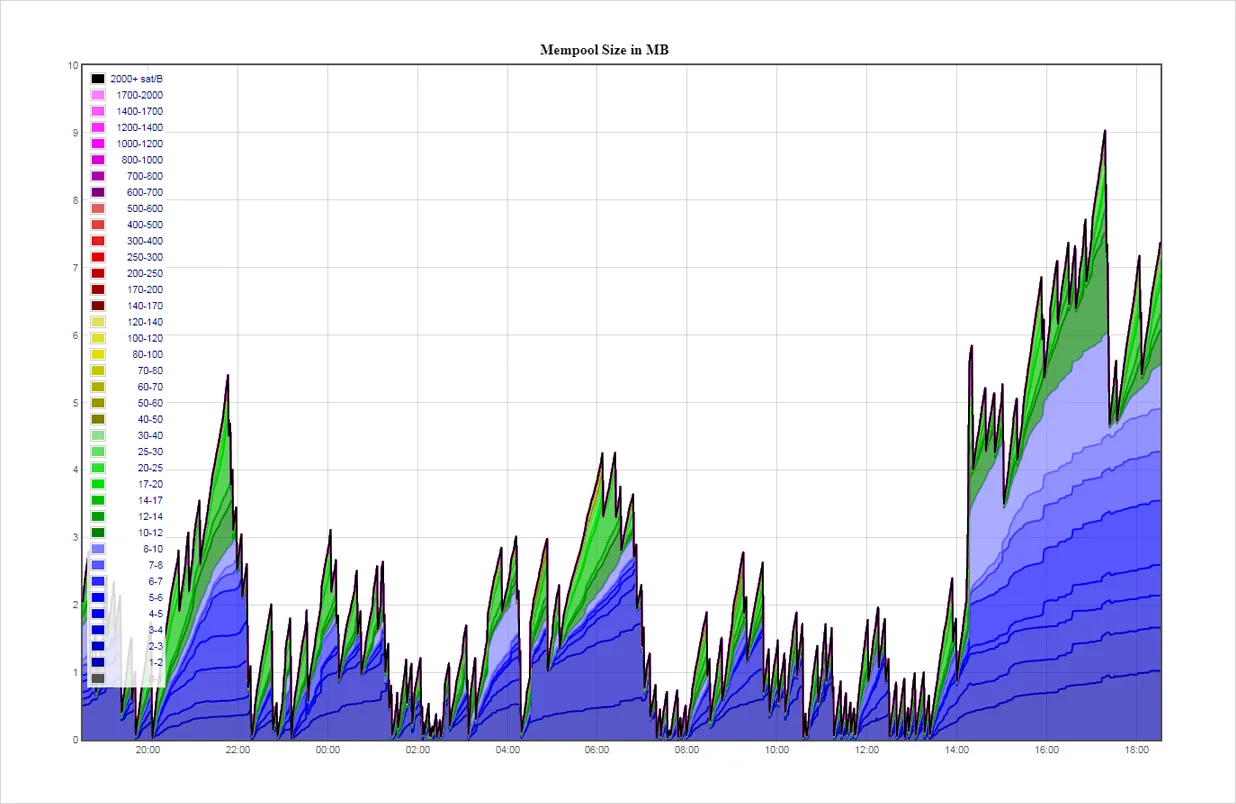Screen dimensions: 1236x804
Task: Select the 16:00 time axis label
Action: coord(1047,750)
